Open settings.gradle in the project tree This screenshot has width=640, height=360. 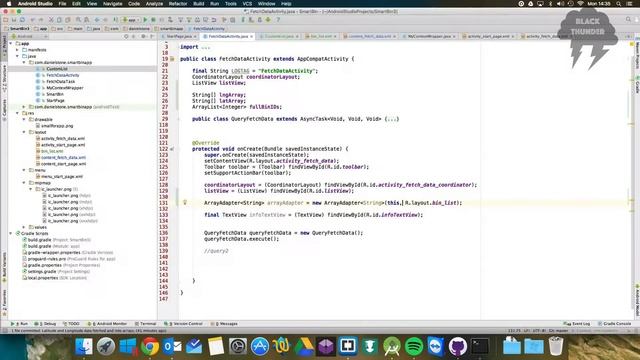[x=42, y=271]
